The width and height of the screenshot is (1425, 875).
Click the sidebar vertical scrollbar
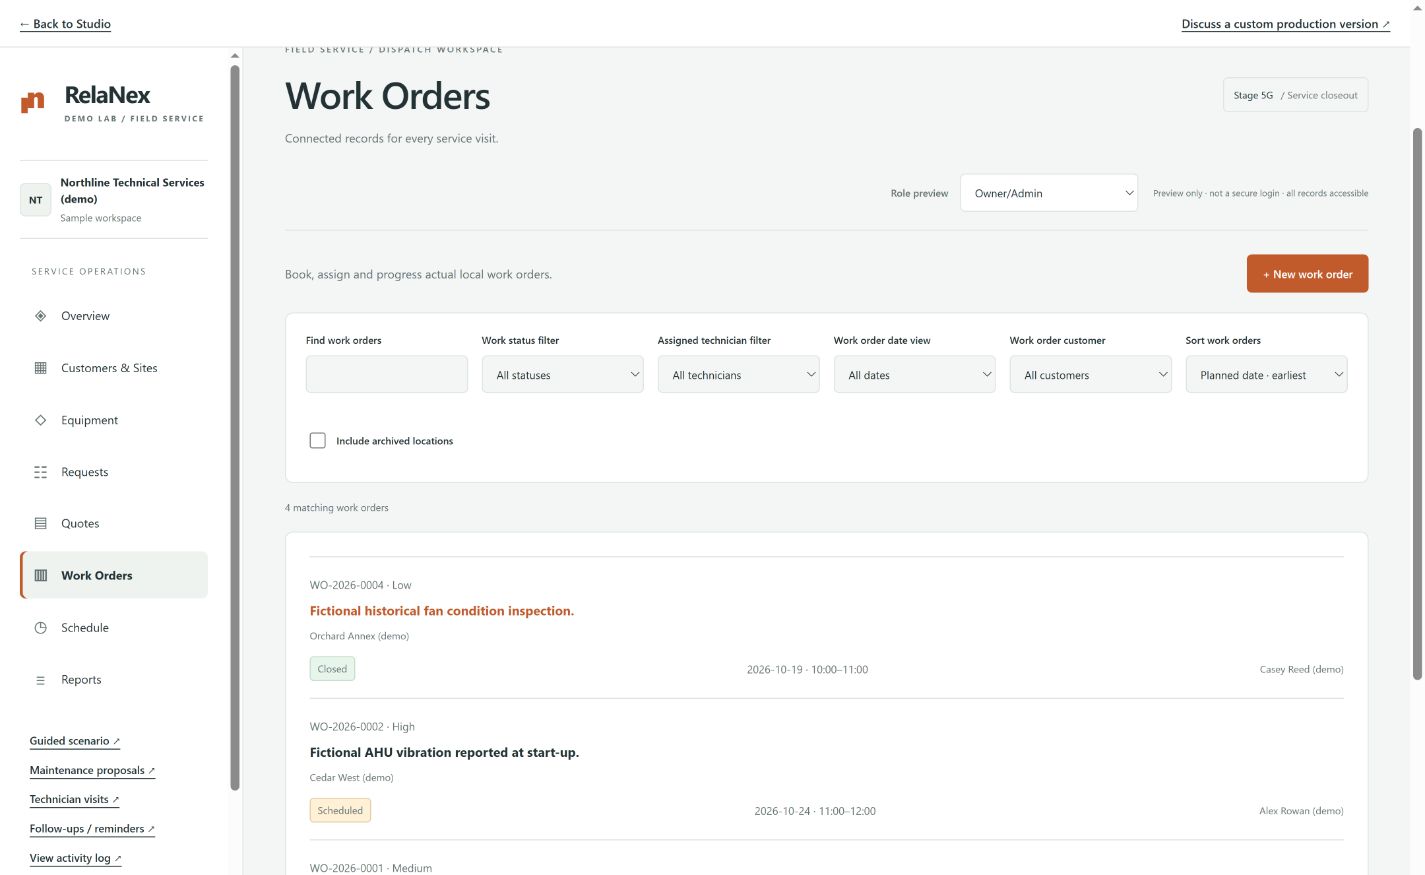click(x=235, y=428)
